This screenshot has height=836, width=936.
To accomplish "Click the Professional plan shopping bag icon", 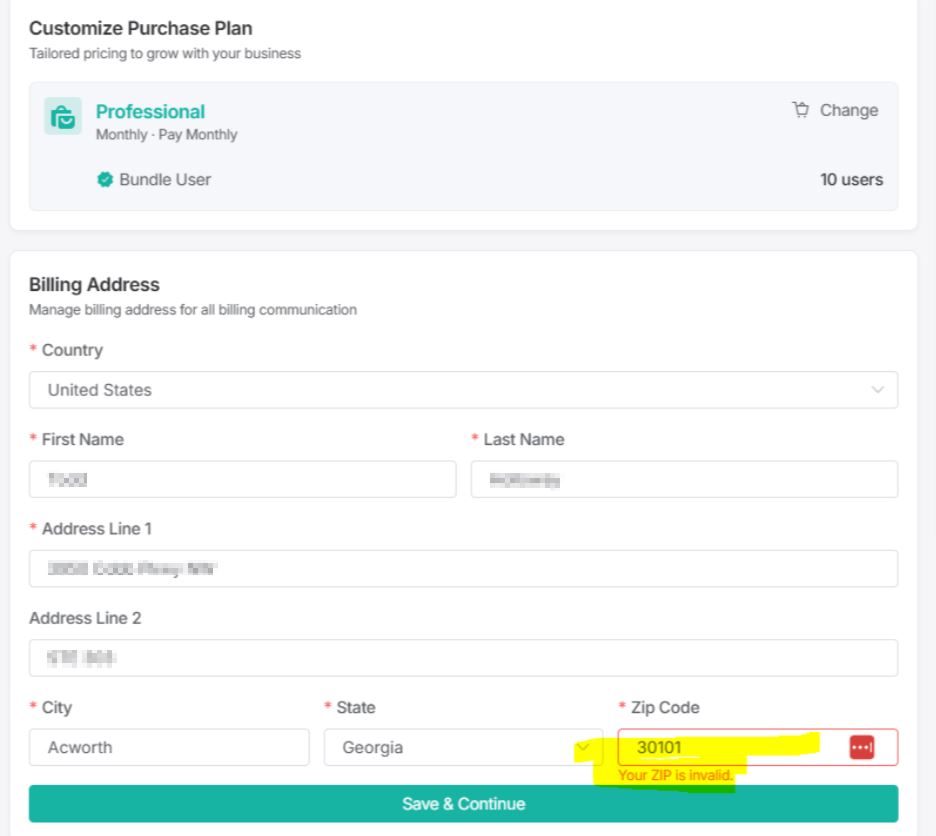I will pyautogui.click(x=63, y=116).
